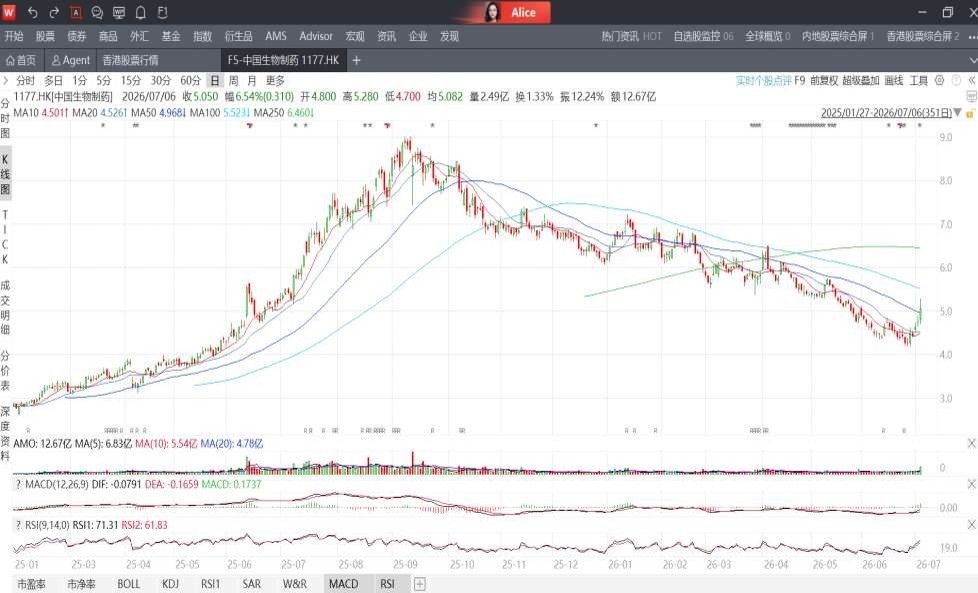Switch the chart to 60分 period
This screenshot has width=978, height=593.
tap(190, 80)
